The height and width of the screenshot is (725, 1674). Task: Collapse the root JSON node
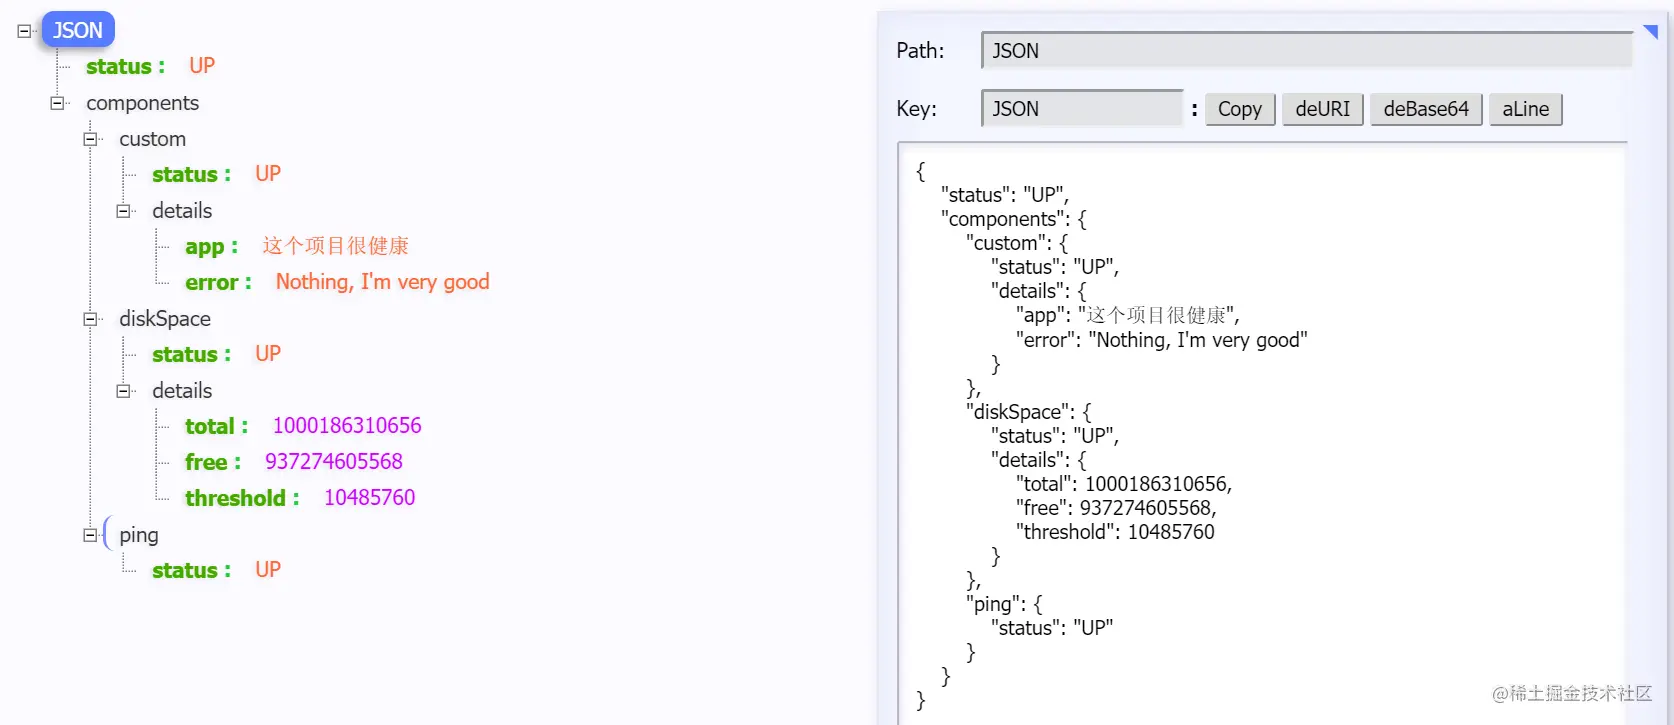click(x=24, y=31)
